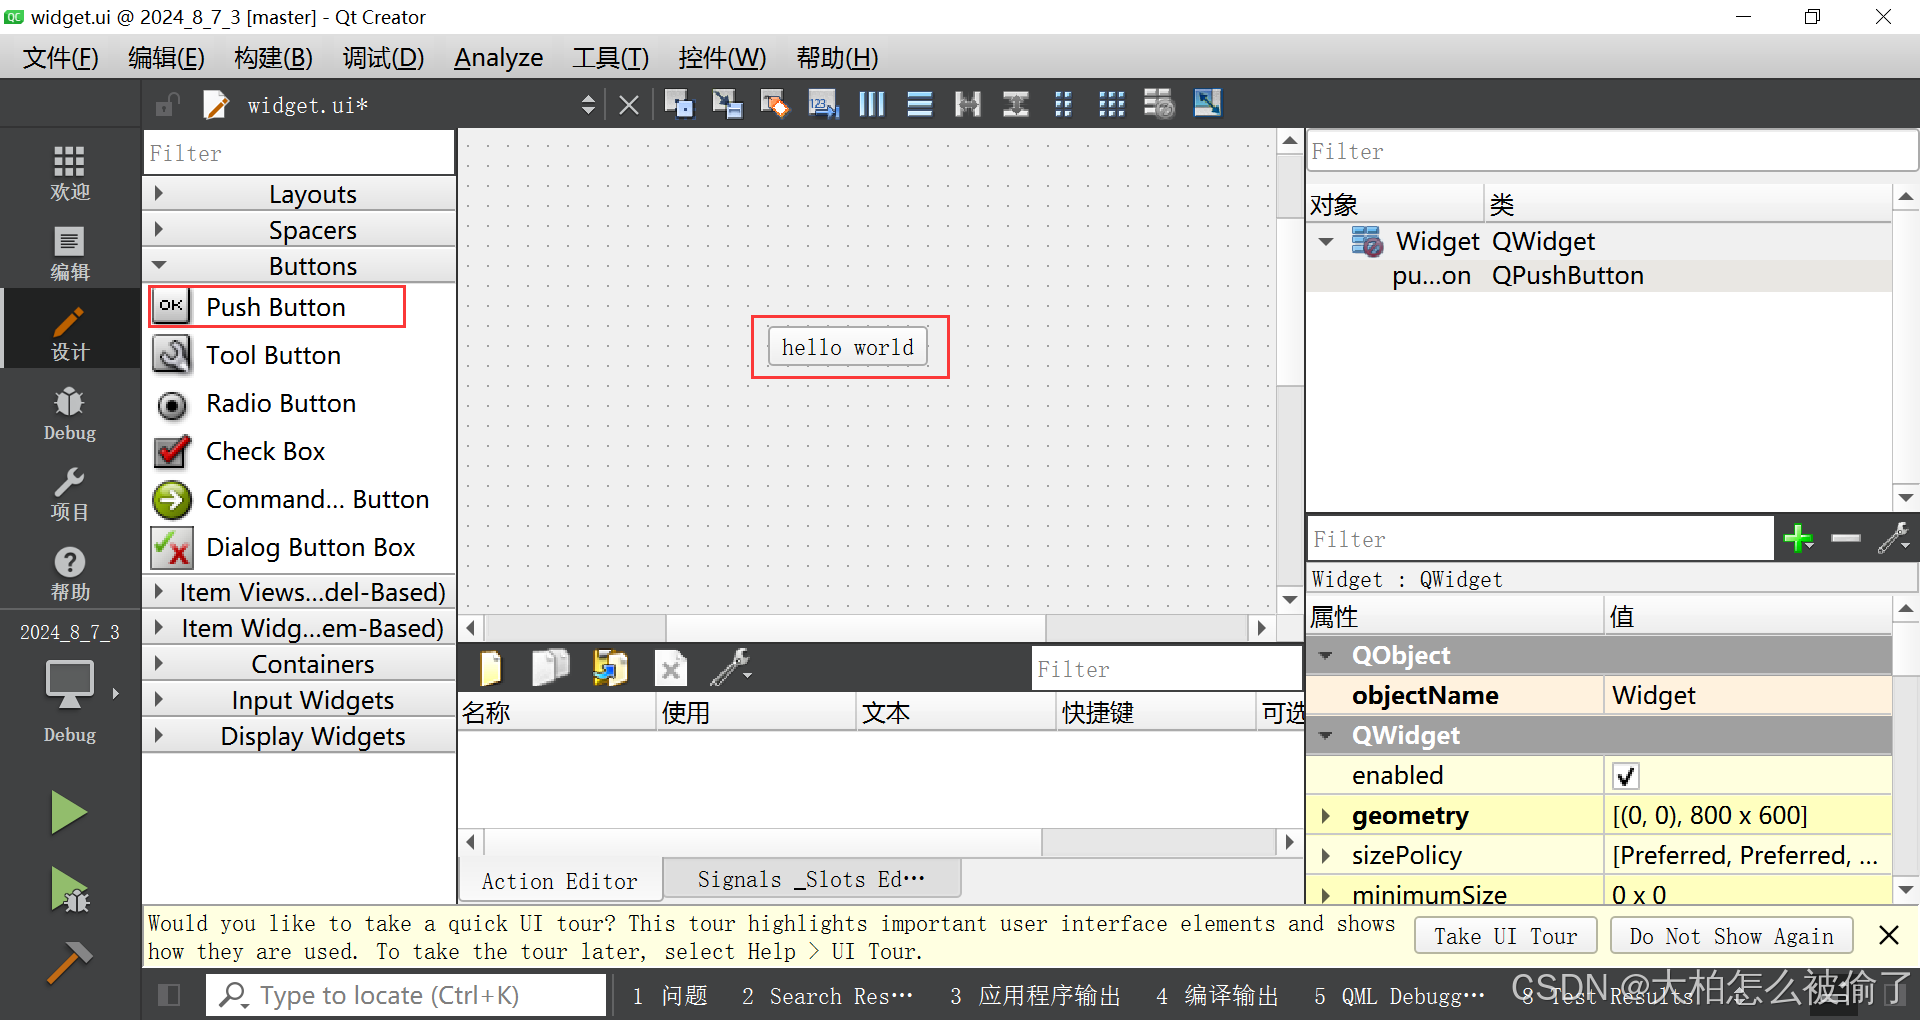1920x1020 pixels.
Task: Open 问题 (Issues) output pane
Action: tap(670, 996)
